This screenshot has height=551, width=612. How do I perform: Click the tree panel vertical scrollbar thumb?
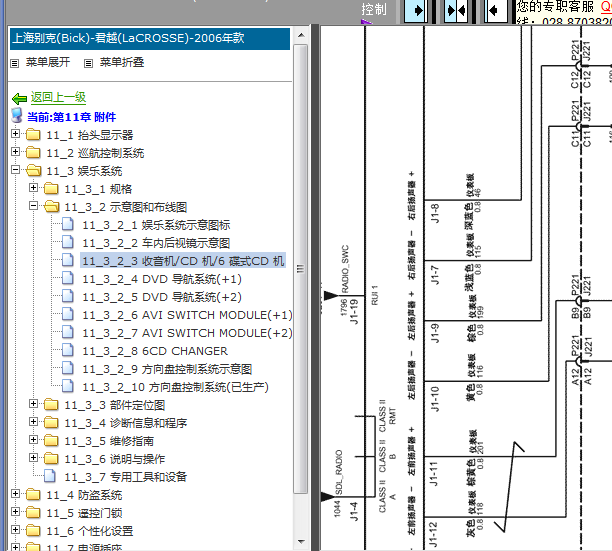(301, 269)
